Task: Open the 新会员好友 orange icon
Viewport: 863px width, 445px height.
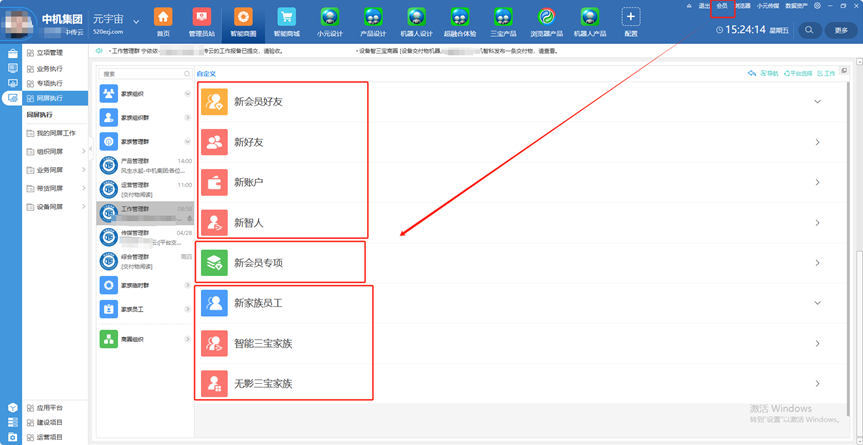Action: (x=214, y=102)
